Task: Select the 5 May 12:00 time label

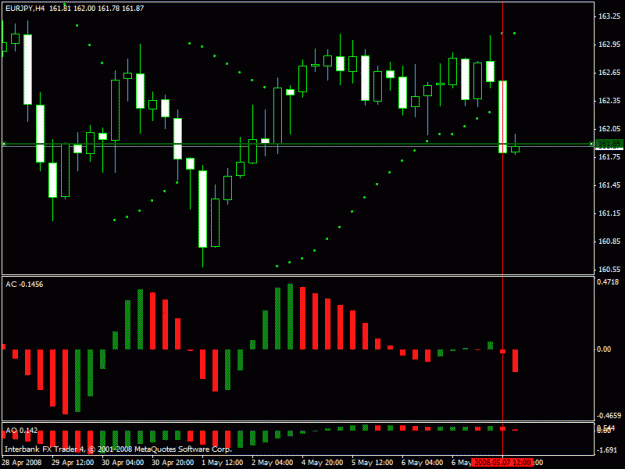Action: click(372, 463)
